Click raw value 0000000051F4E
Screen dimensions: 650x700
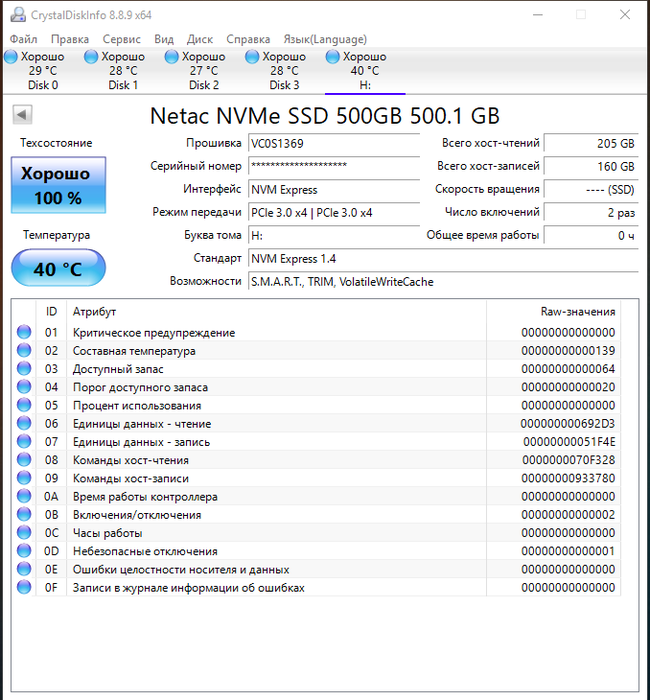coord(569,442)
